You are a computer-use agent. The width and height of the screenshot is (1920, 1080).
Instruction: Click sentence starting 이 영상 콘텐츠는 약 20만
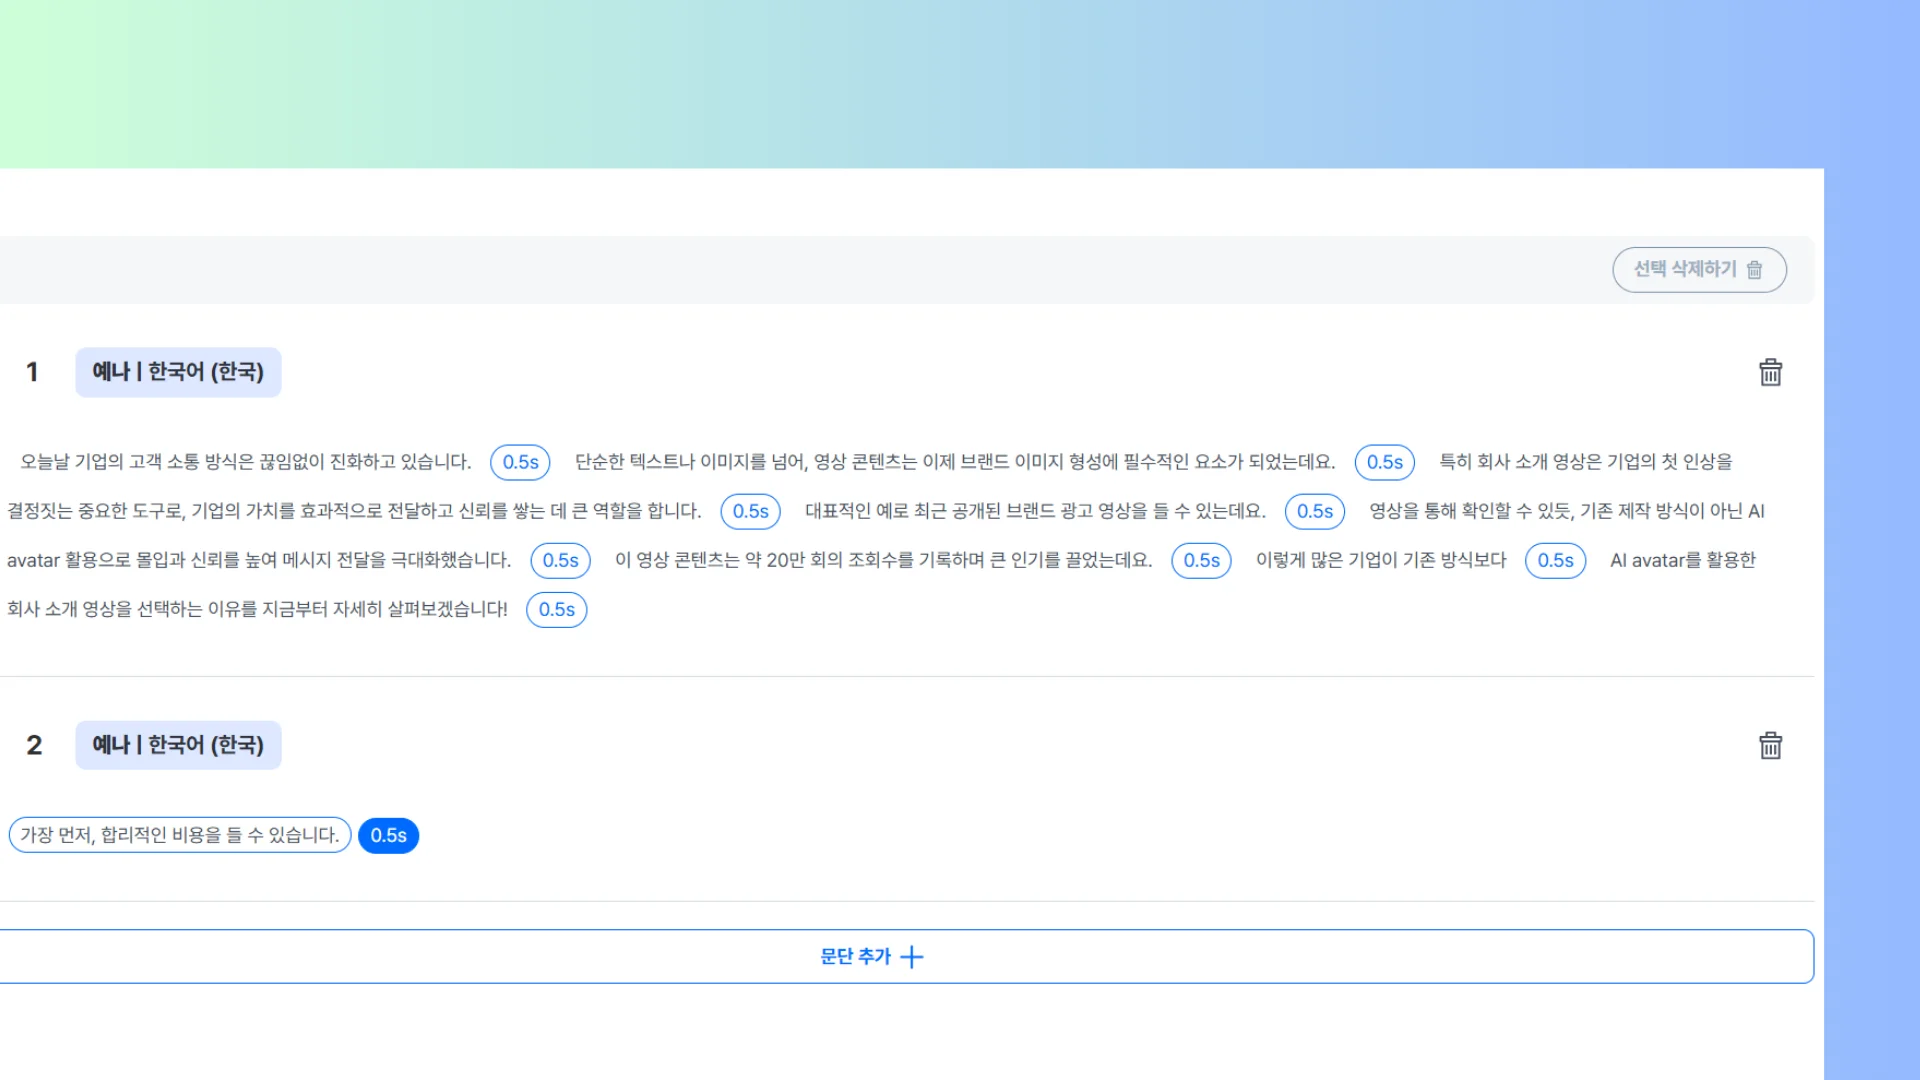883,560
